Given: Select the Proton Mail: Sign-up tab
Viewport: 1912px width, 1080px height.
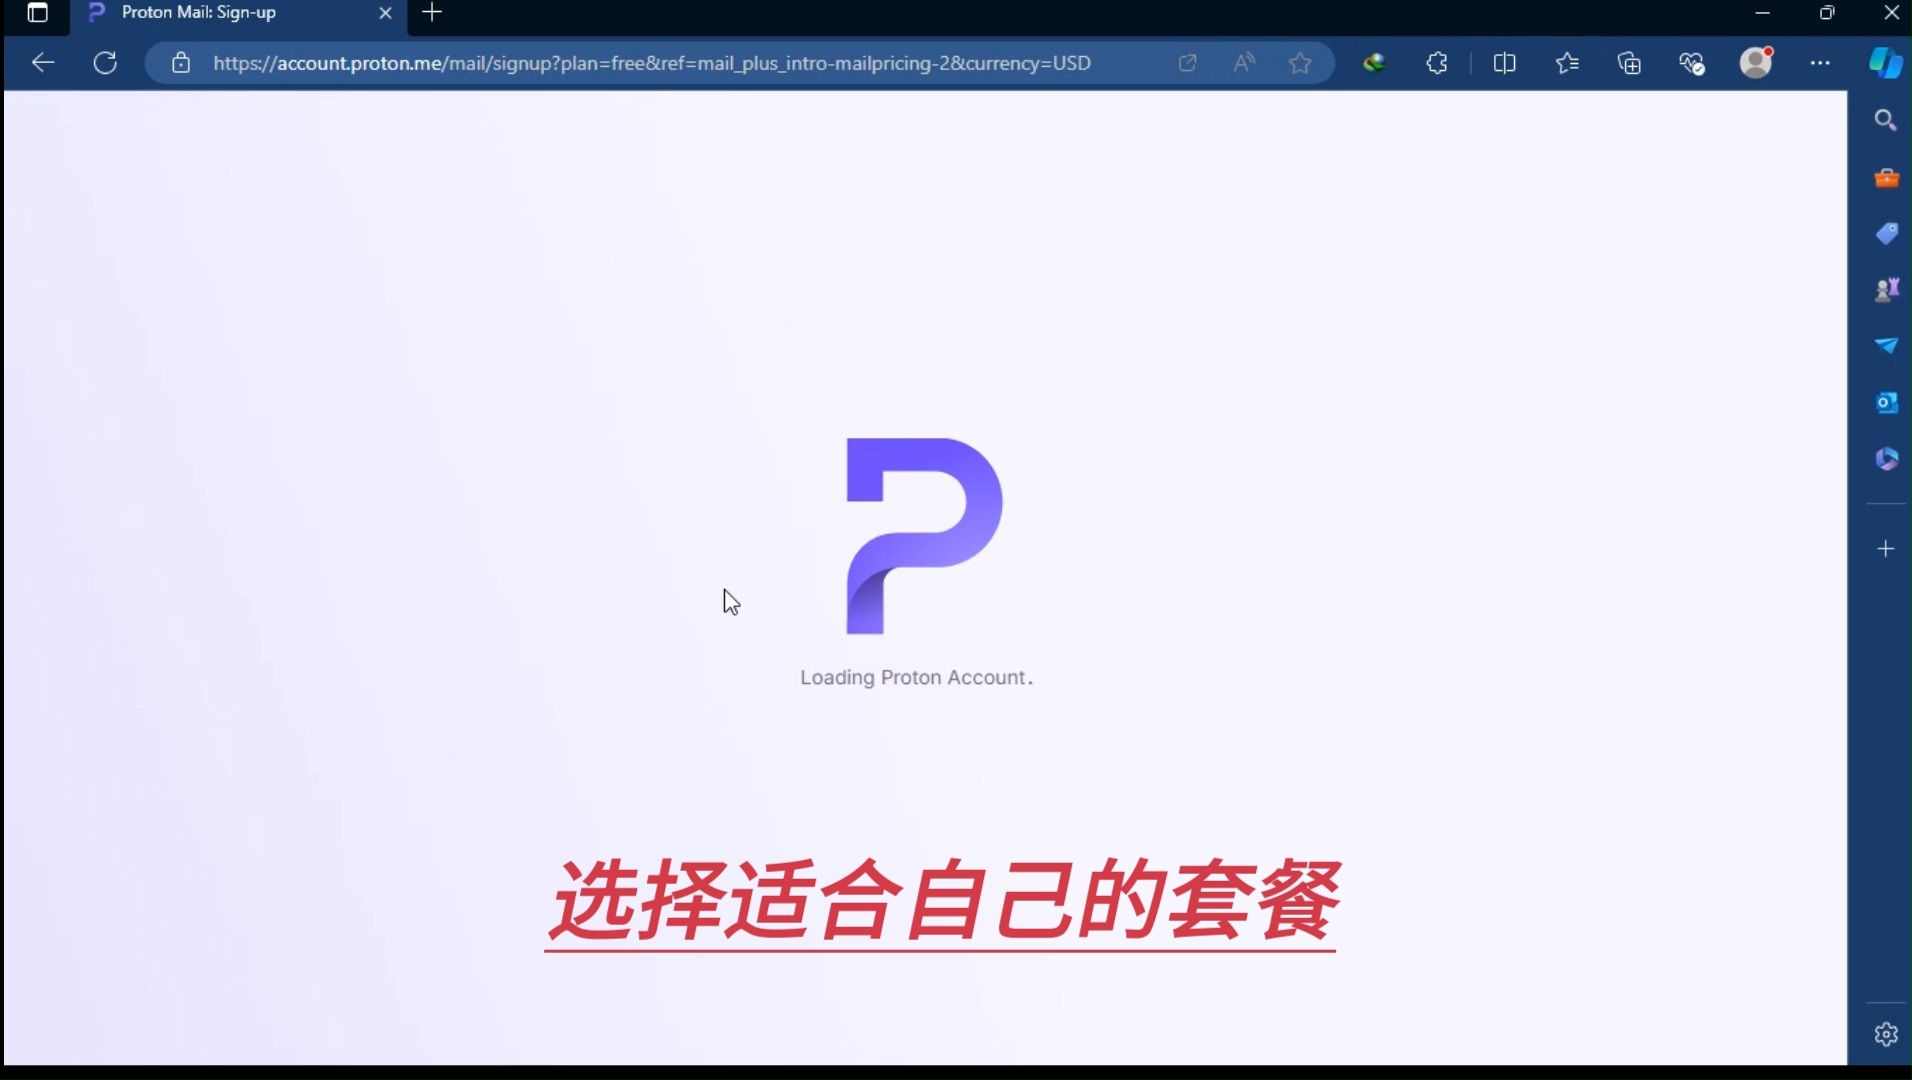Looking at the screenshot, I should tap(240, 13).
